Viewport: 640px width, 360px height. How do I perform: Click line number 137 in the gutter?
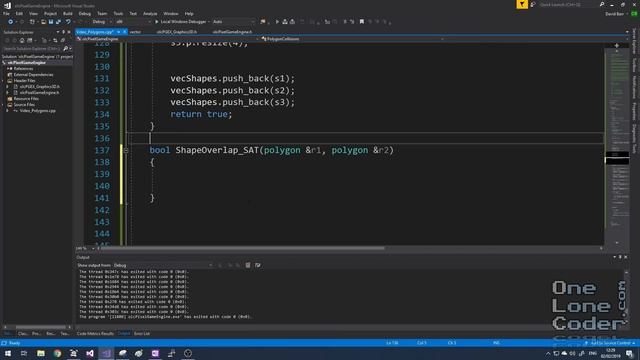tap(102, 150)
